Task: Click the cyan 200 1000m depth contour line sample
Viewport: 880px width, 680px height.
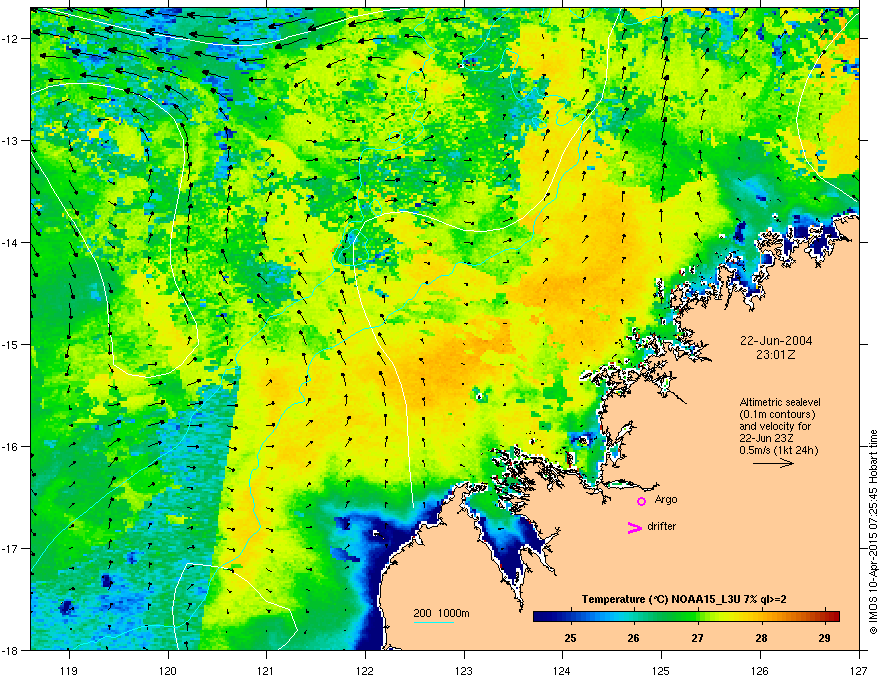Action: 433,622
